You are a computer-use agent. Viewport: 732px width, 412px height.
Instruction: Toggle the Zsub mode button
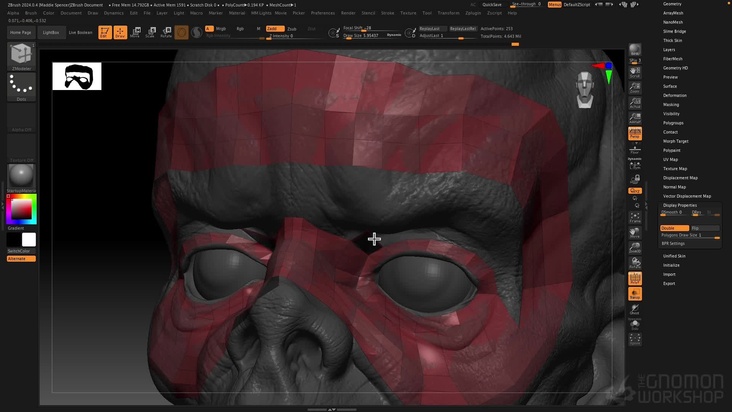292,29
